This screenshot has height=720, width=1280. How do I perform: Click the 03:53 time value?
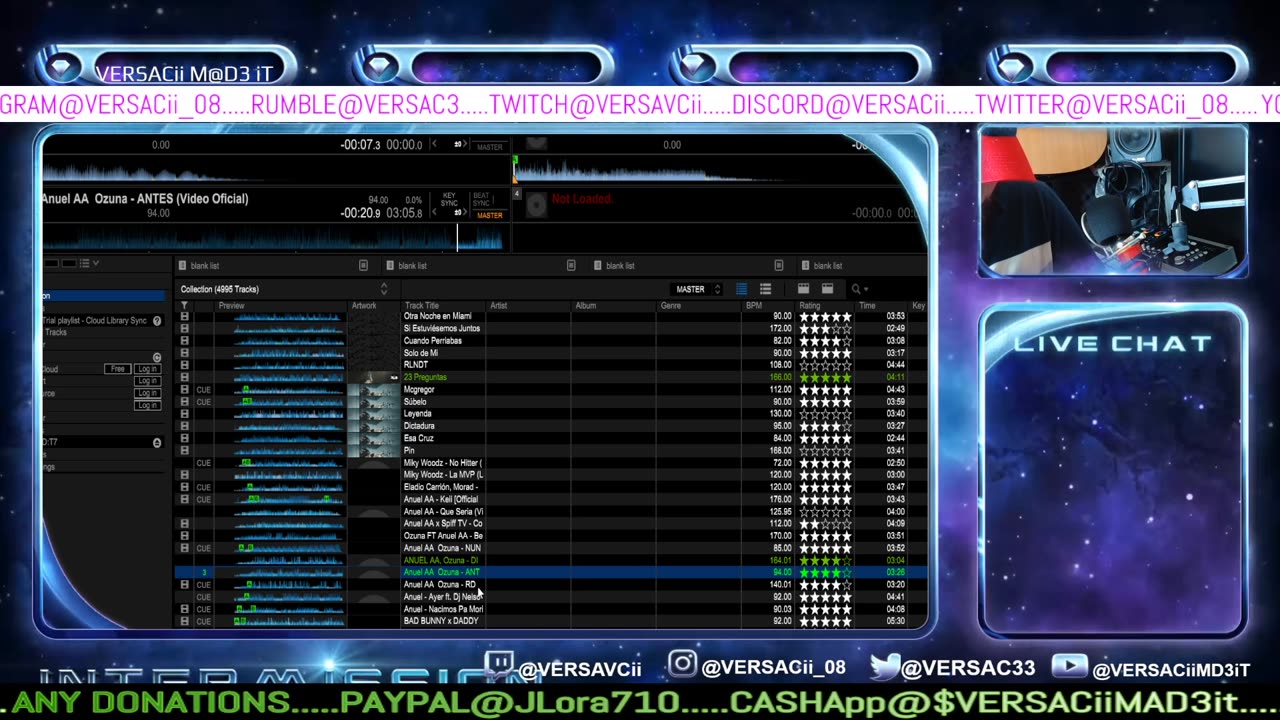click(x=895, y=316)
